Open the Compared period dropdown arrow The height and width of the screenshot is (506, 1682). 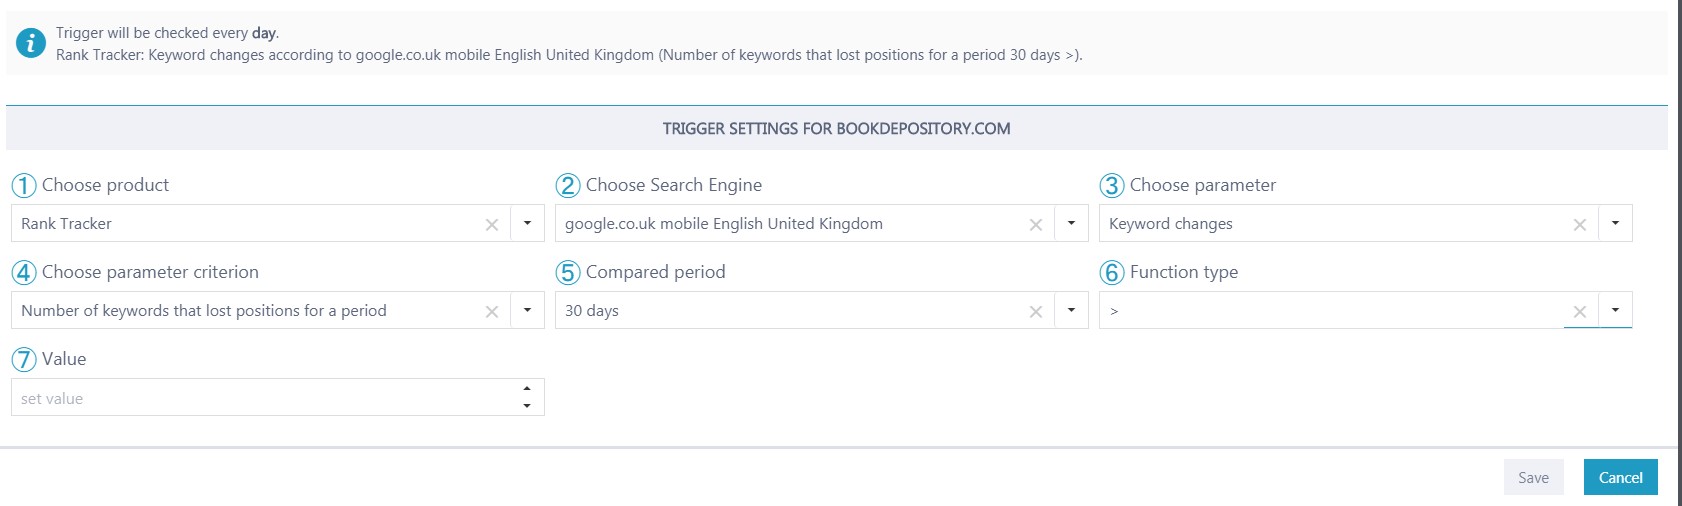[1071, 310]
